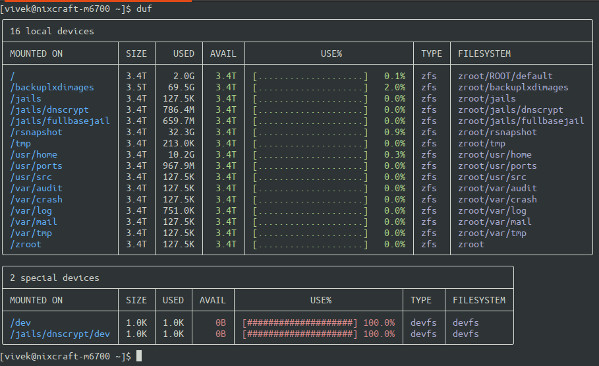Click the '16 local devices' table title
This screenshot has width=599, height=366.
(x=52, y=31)
